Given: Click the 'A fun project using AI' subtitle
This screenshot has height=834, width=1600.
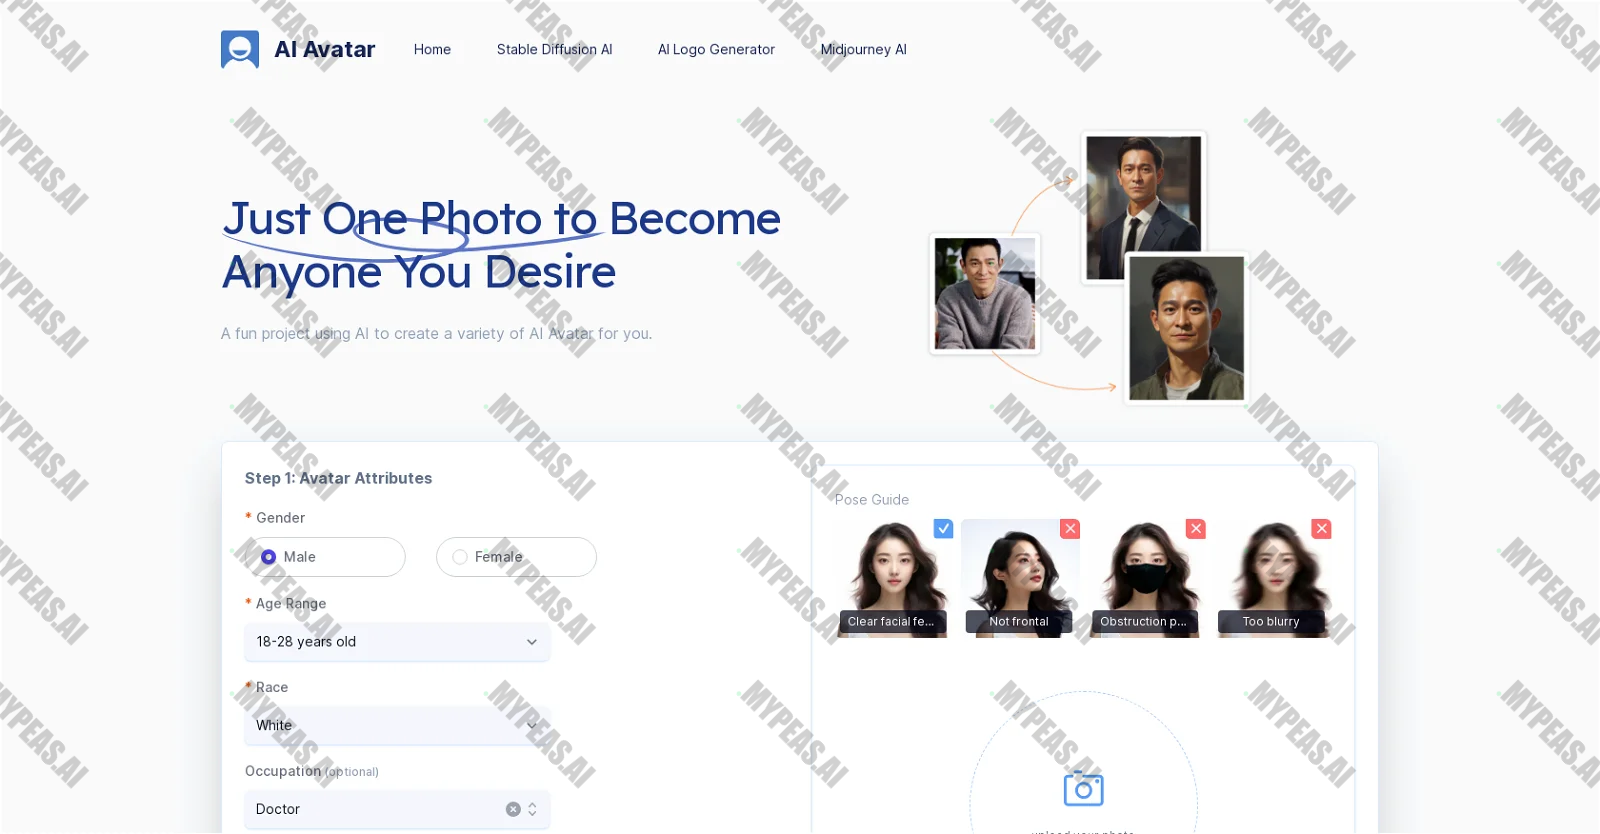Looking at the screenshot, I should tap(436, 334).
